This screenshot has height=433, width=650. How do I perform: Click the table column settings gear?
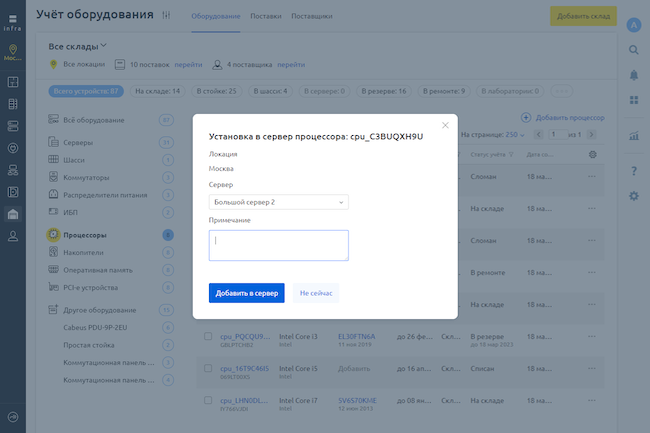(x=593, y=154)
